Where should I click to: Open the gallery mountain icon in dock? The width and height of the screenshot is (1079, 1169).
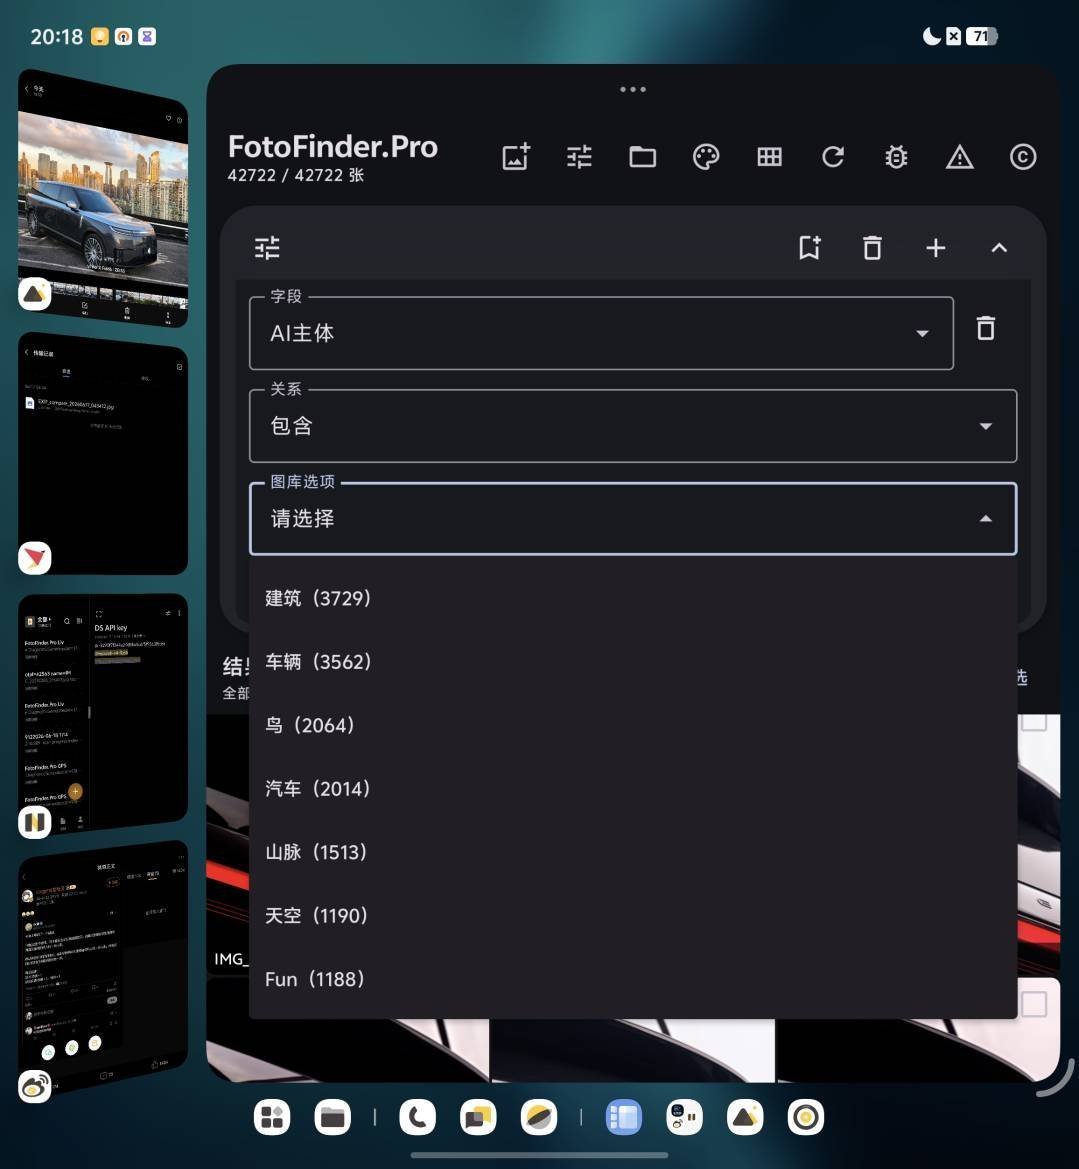coord(745,1118)
